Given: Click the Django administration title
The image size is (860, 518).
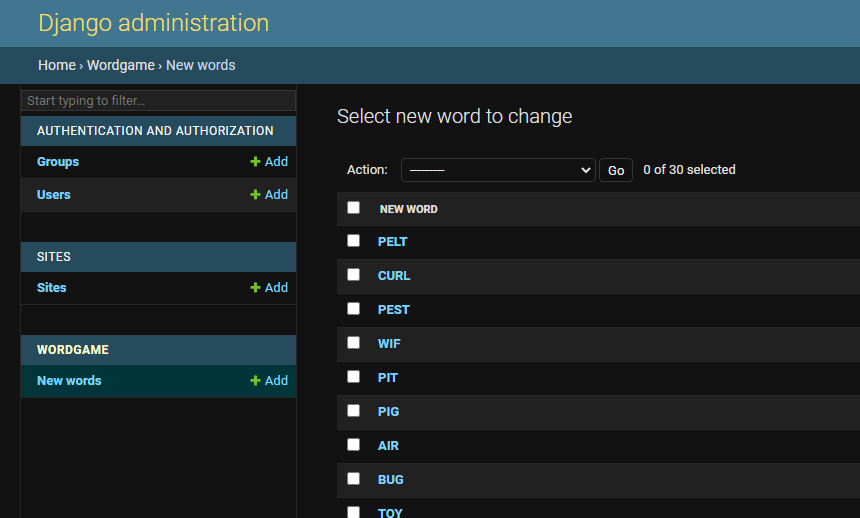Looking at the screenshot, I should coord(153,23).
